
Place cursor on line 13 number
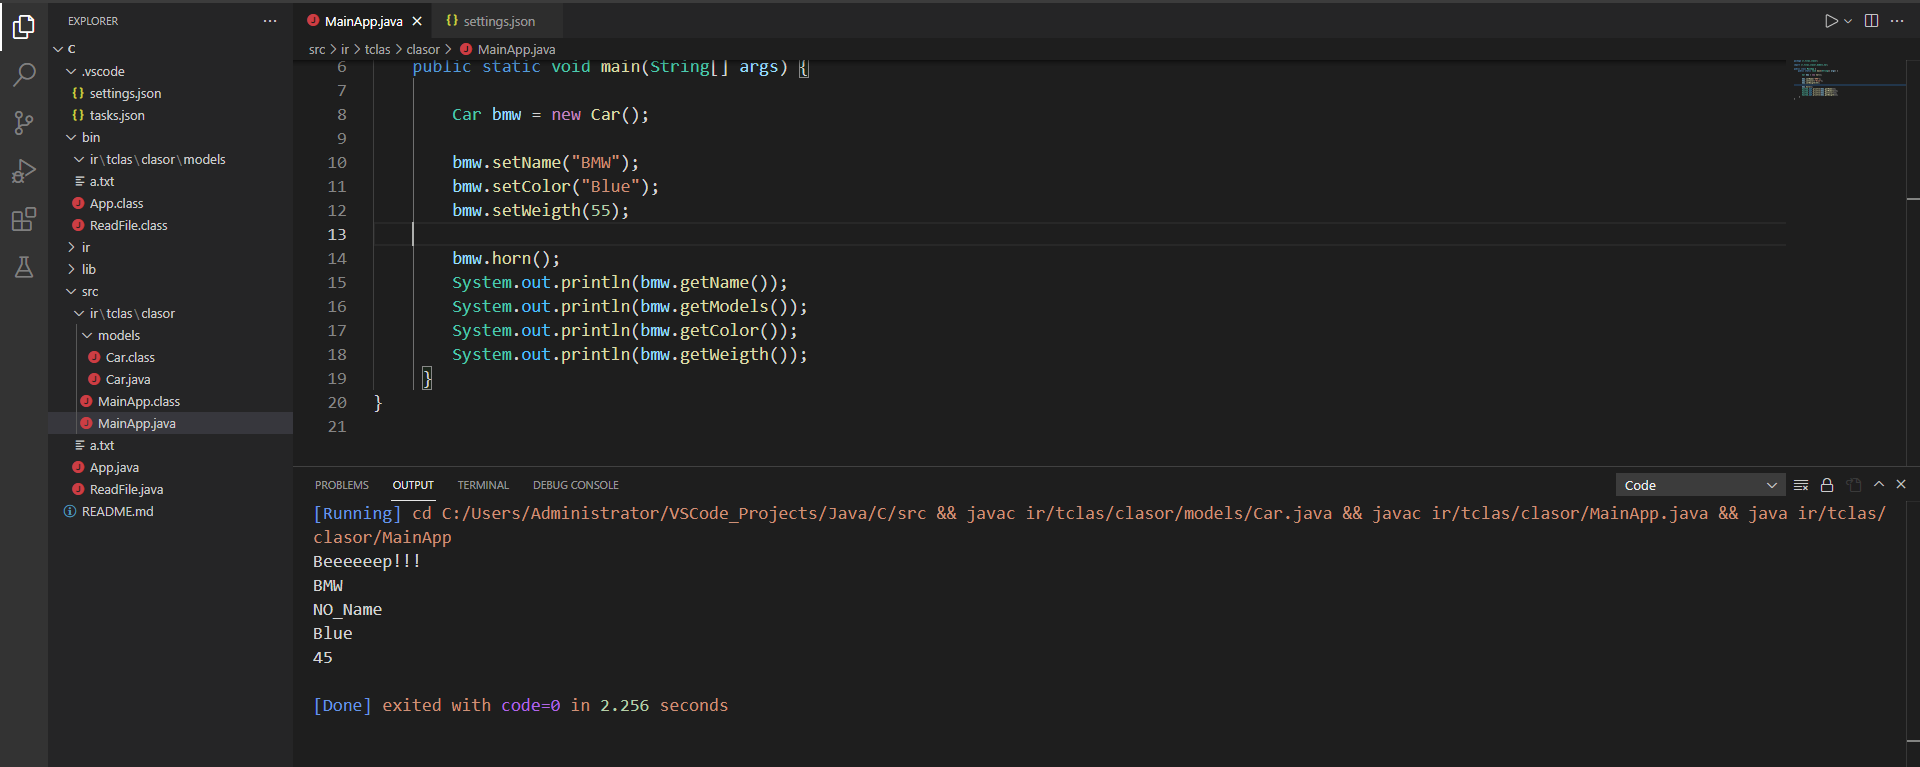337,234
